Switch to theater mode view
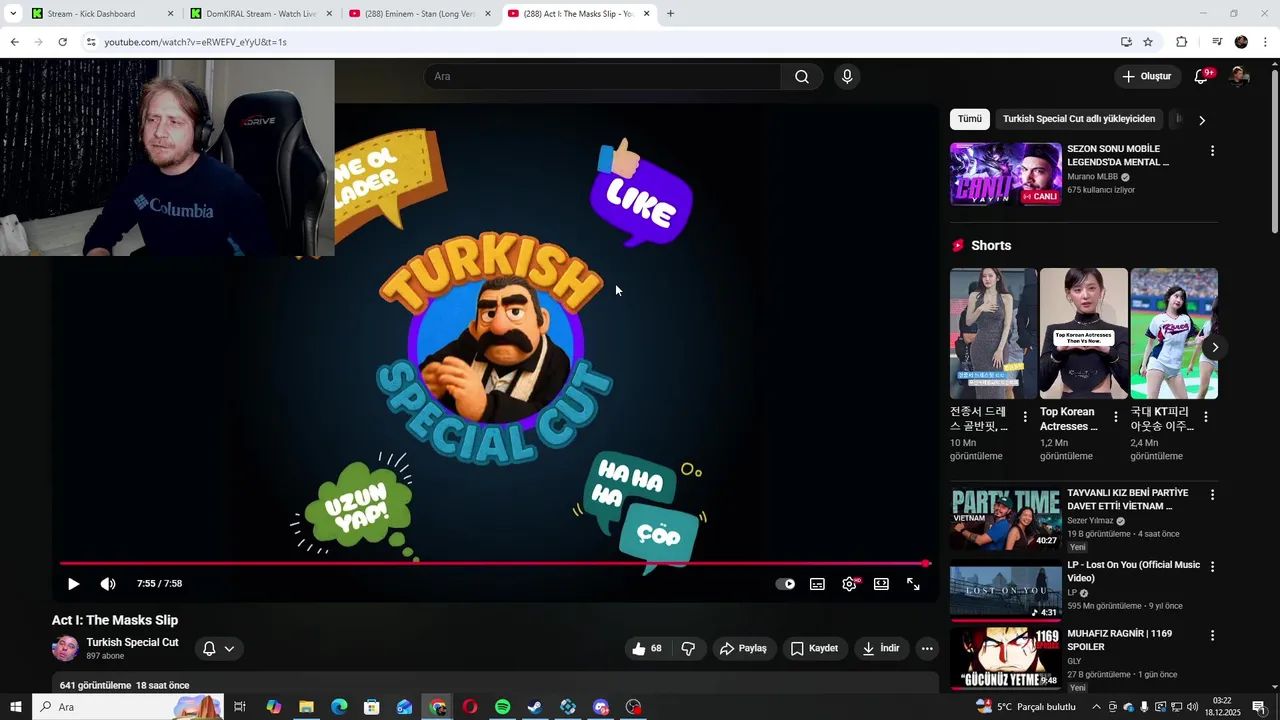Viewport: 1280px width, 720px height. 881,584
